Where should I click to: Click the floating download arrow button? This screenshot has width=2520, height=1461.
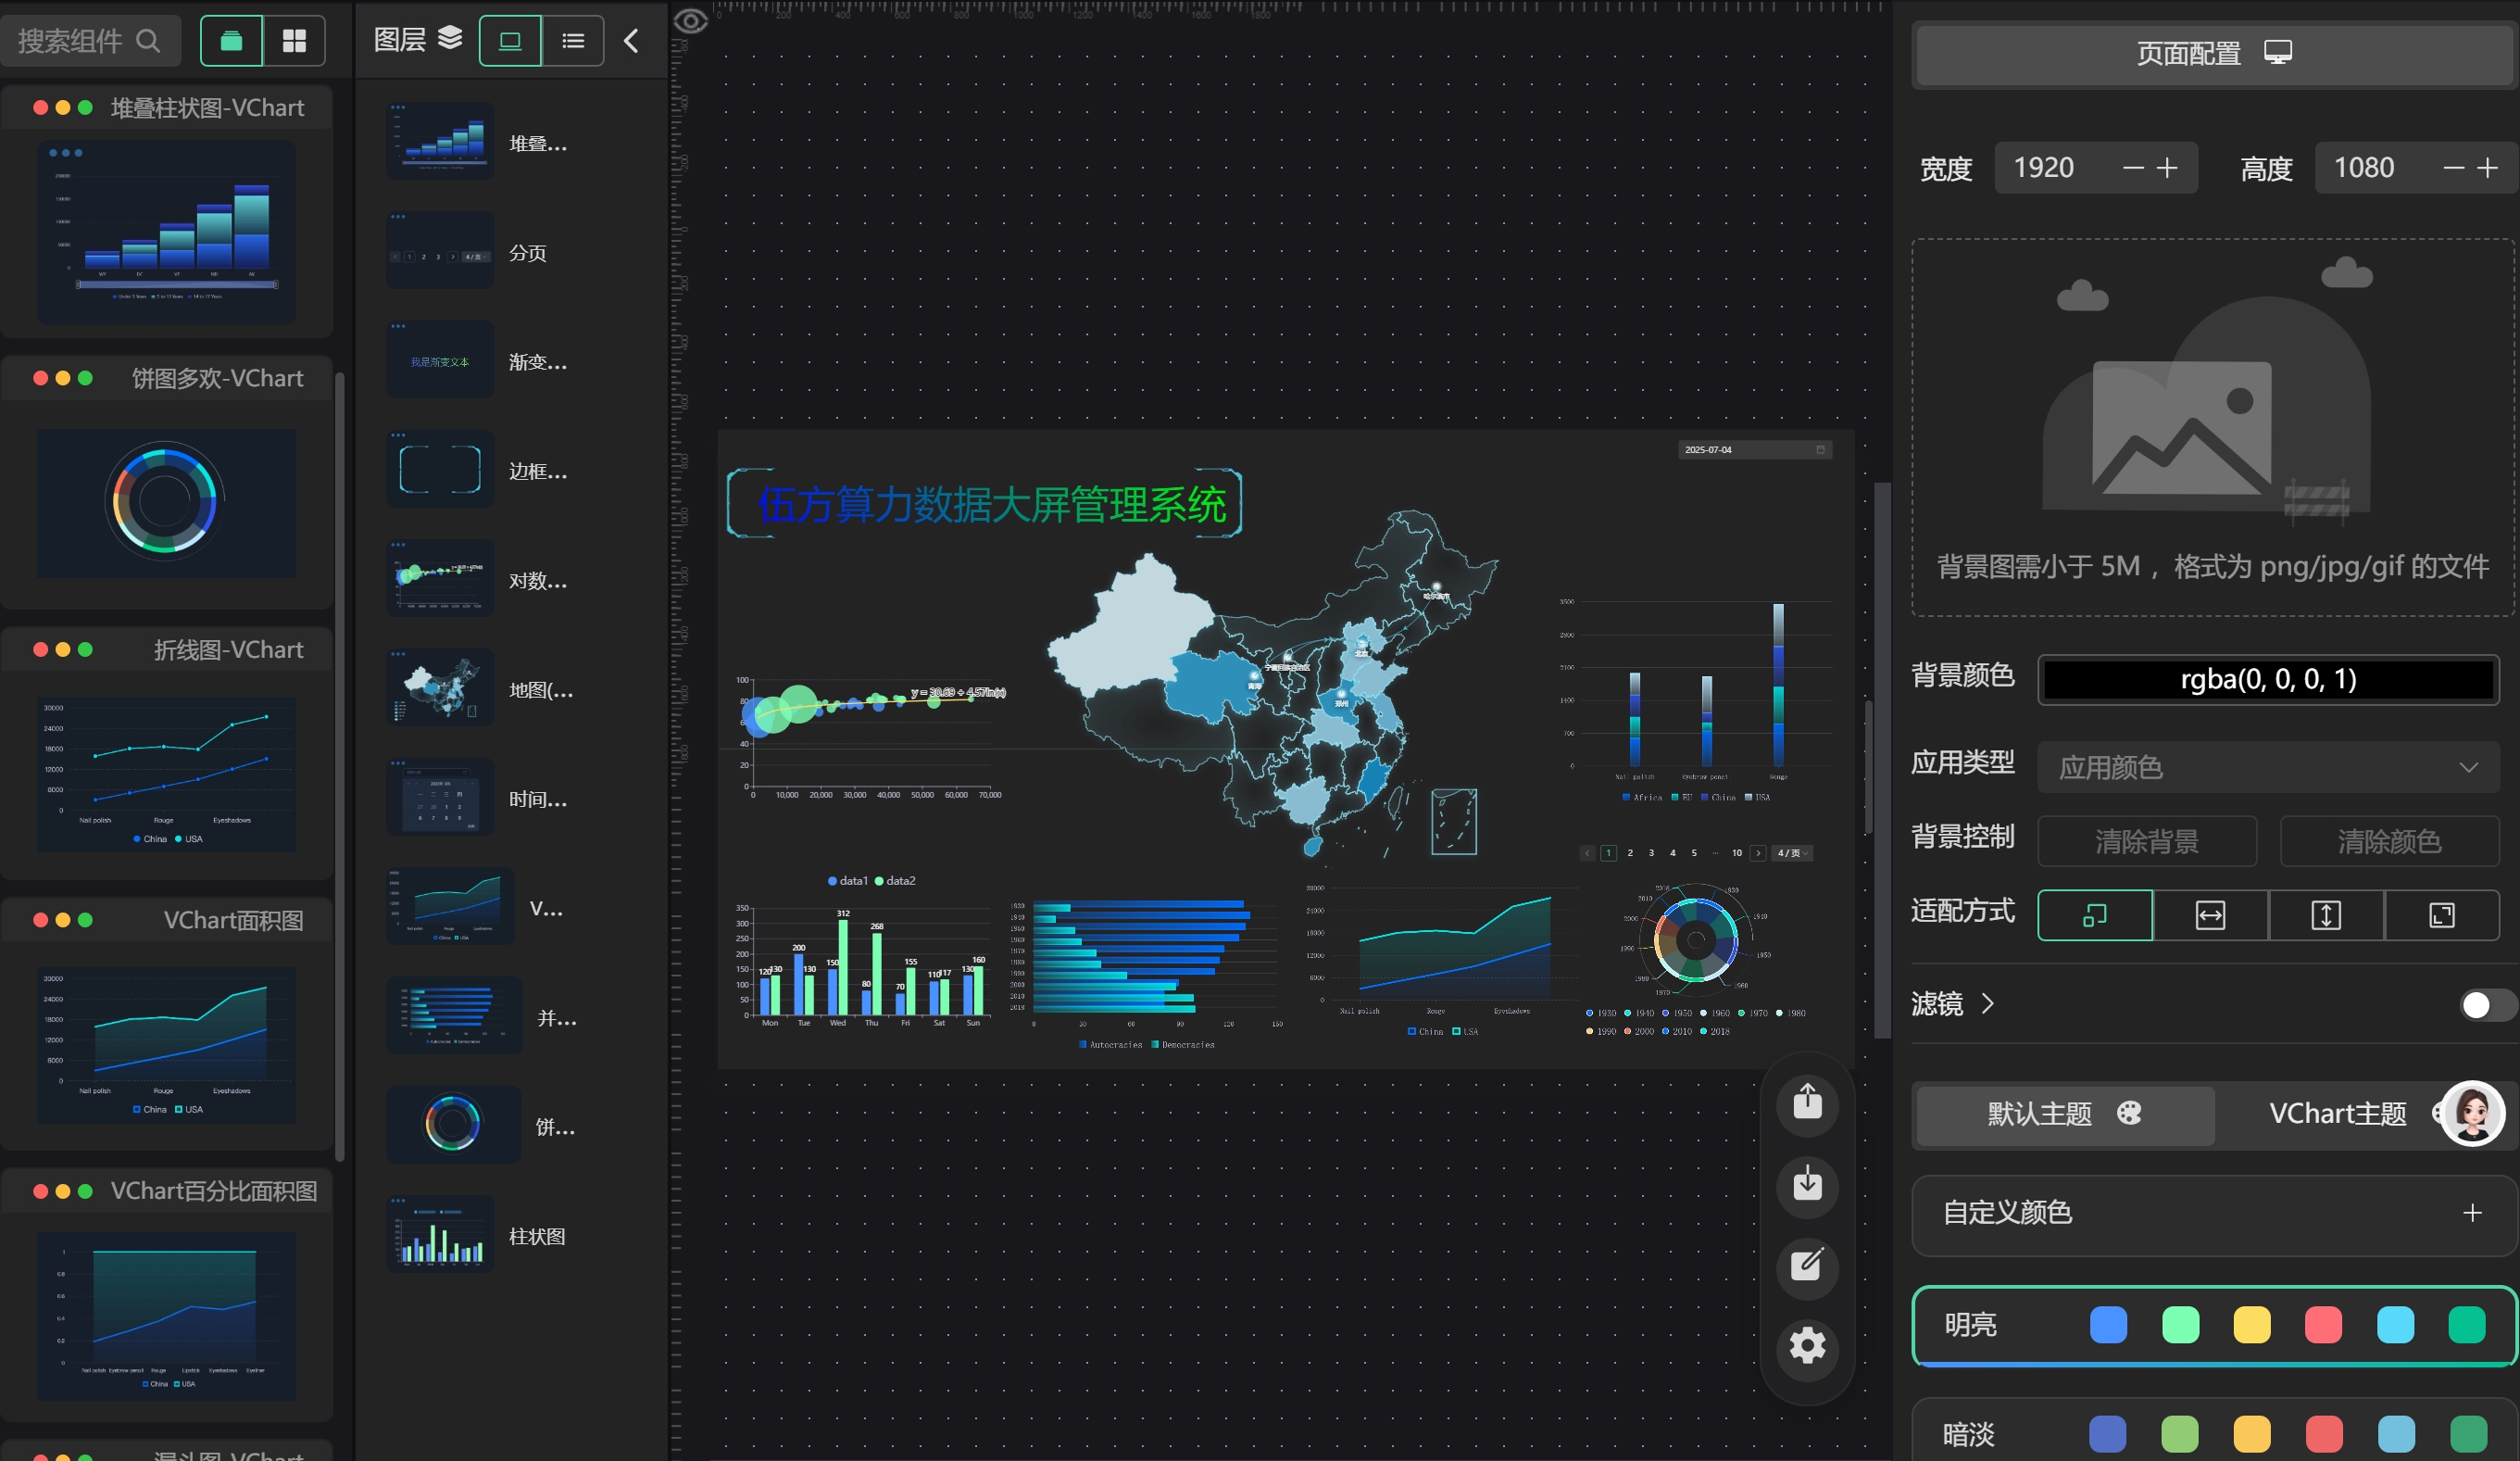pyautogui.click(x=1806, y=1184)
